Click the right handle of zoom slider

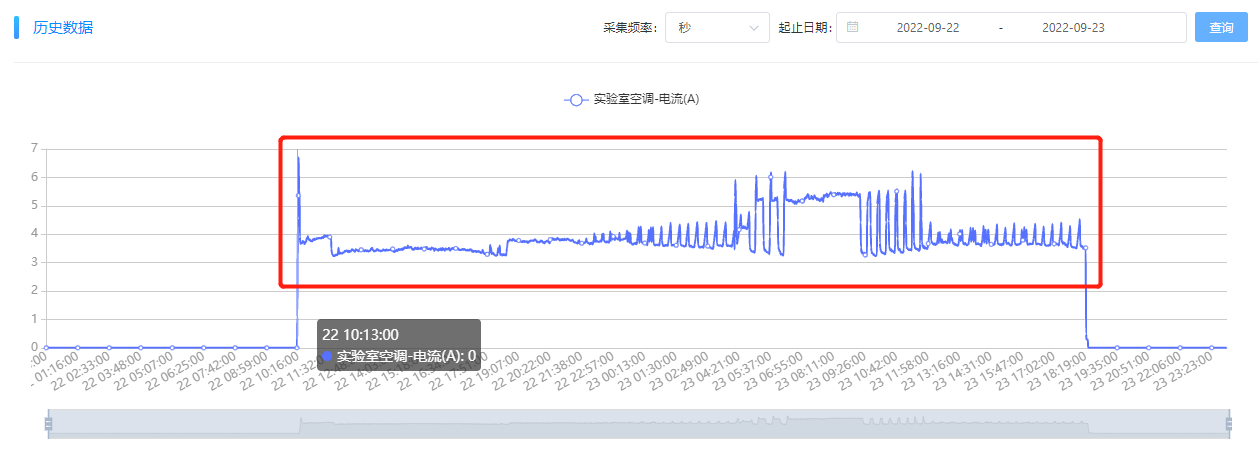(1227, 425)
